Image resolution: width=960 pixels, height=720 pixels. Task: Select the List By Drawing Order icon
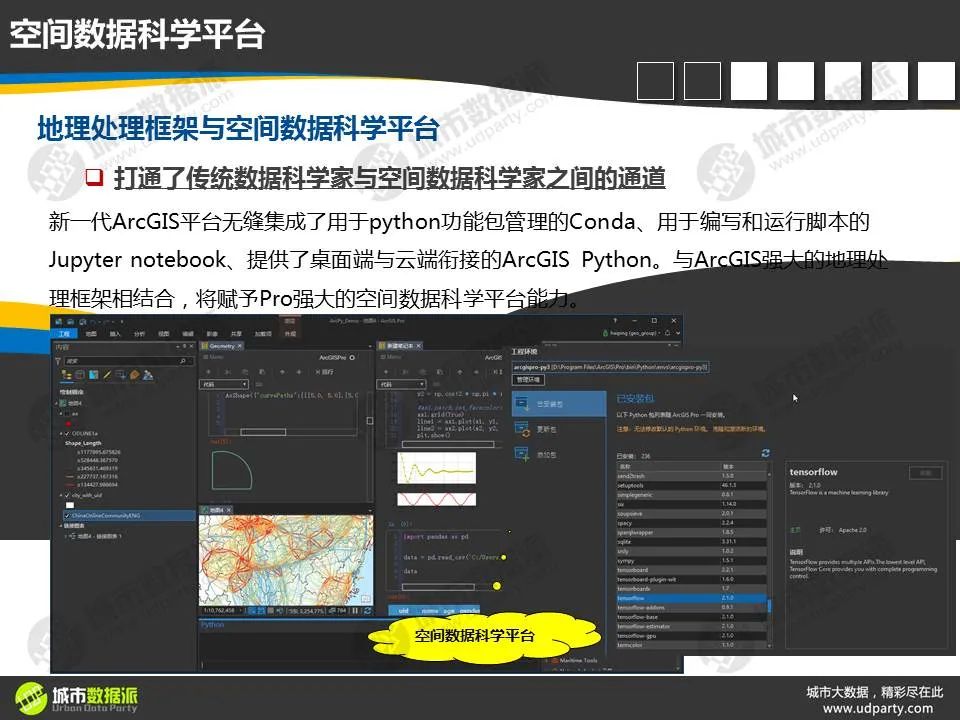tap(67, 375)
